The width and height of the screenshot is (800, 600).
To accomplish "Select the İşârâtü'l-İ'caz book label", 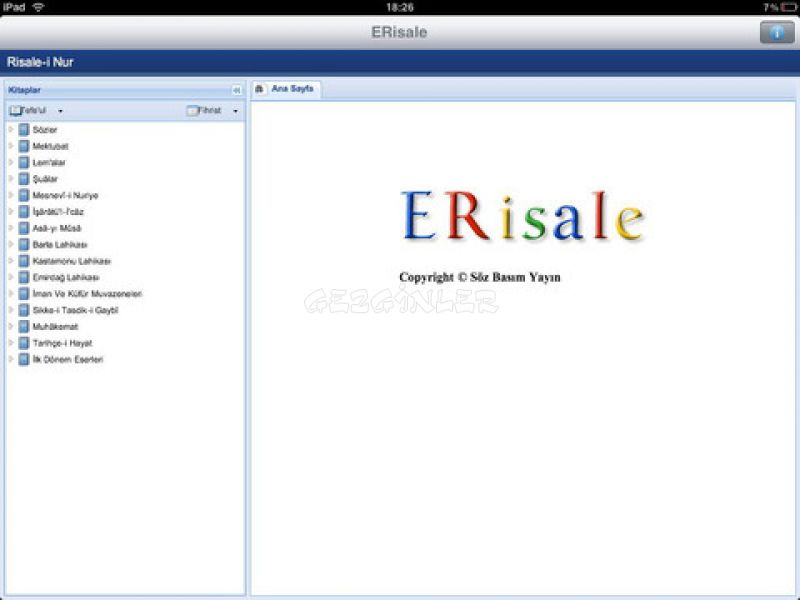I will pyautogui.click(x=58, y=211).
